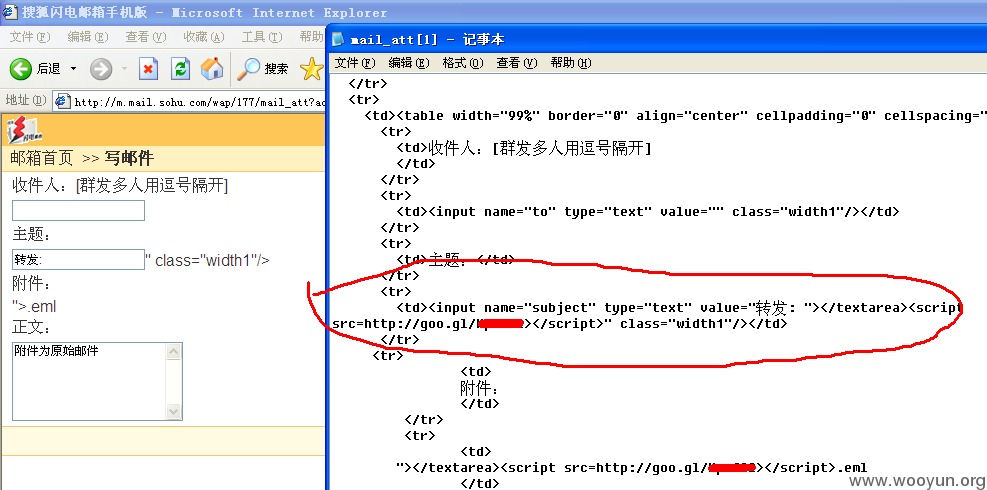This screenshot has width=987, height=490.
Task: Click the 主题 subject field containing 转发:
Action: [79, 259]
